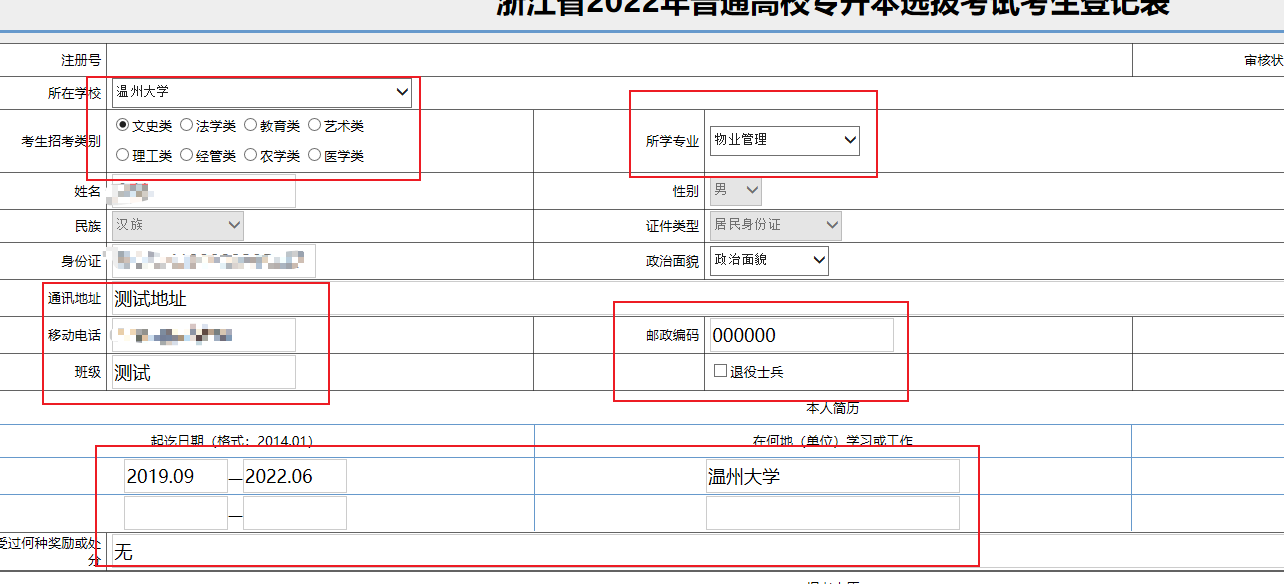Choose the 法学类 radio option
The height and width of the screenshot is (584, 1284).
click(x=187, y=126)
